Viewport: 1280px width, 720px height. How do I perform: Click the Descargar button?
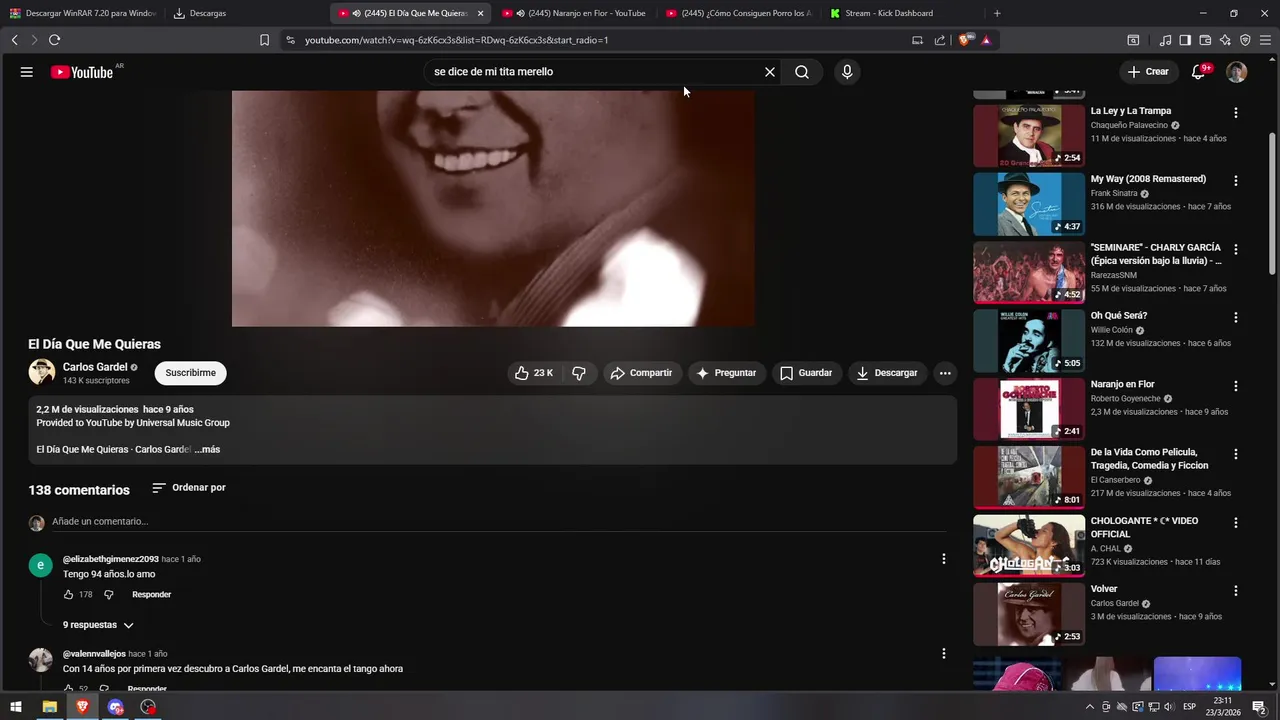(887, 373)
